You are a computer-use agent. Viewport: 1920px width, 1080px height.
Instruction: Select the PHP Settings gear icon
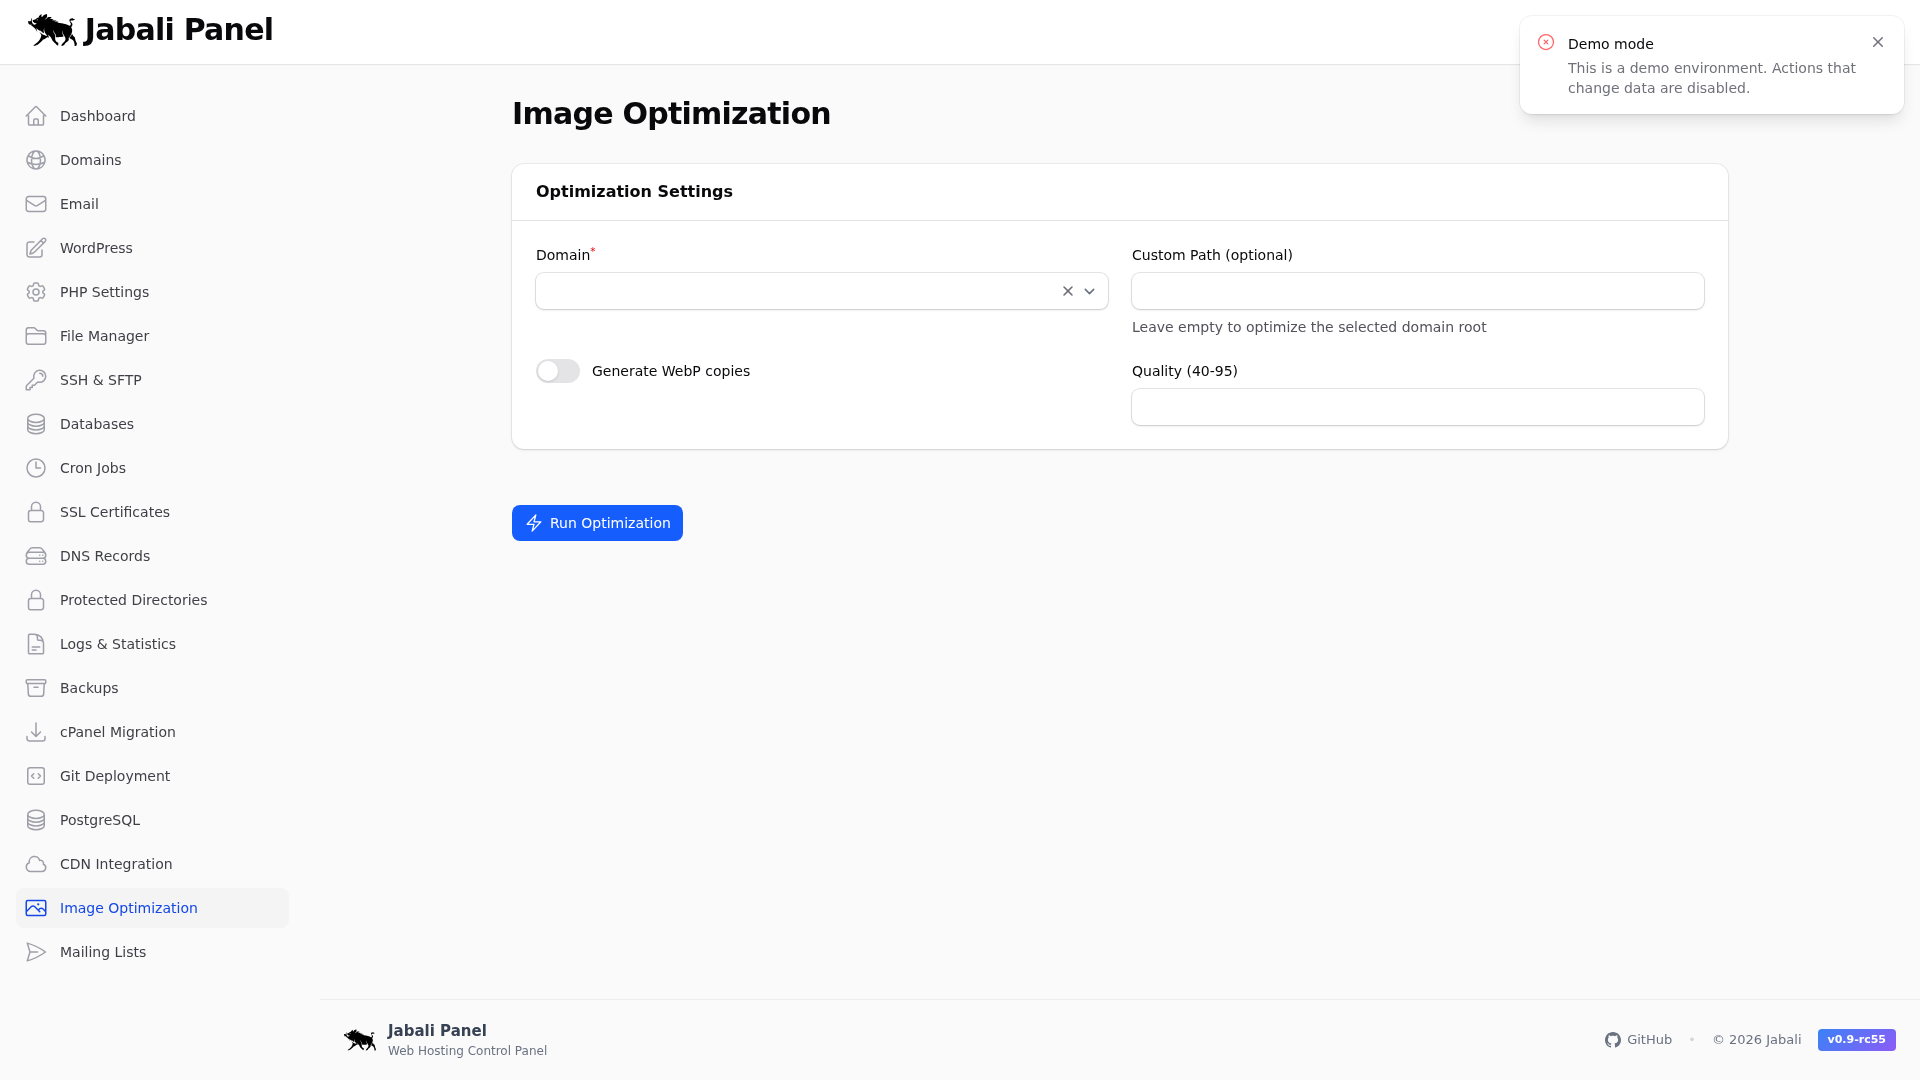(36, 292)
